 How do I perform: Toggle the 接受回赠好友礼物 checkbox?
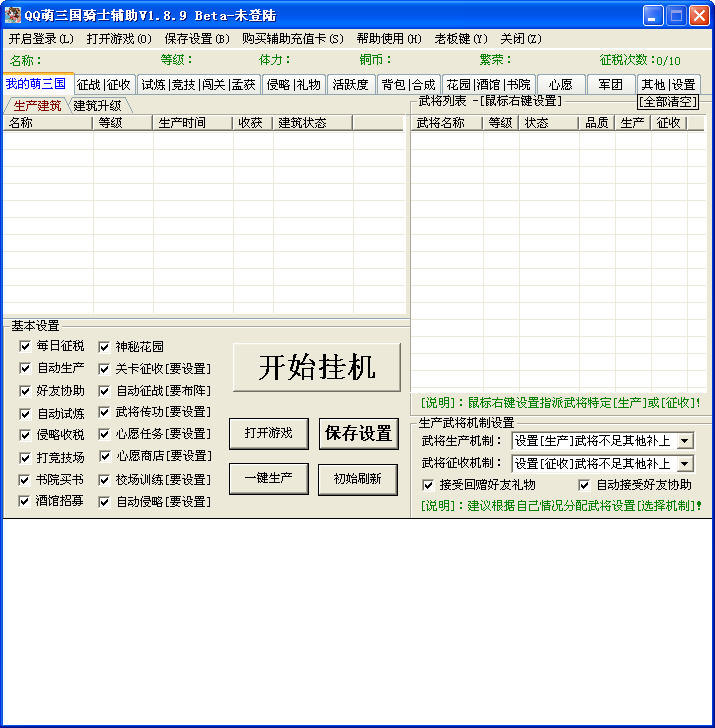pyautogui.click(x=428, y=486)
